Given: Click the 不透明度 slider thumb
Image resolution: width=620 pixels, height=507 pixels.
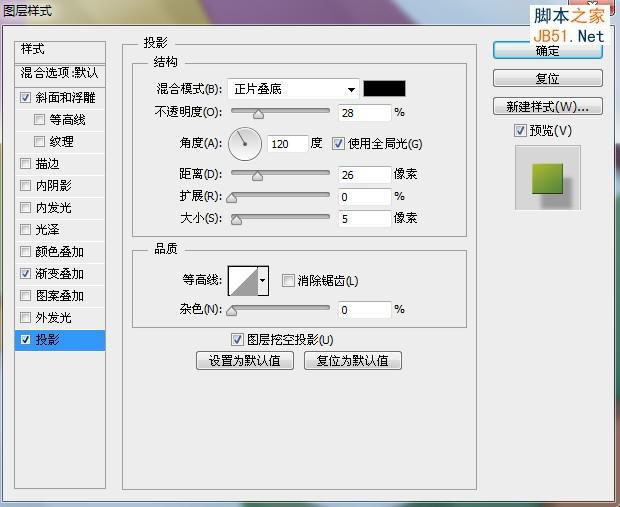Looking at the screenshot, I should coord(259,114).
